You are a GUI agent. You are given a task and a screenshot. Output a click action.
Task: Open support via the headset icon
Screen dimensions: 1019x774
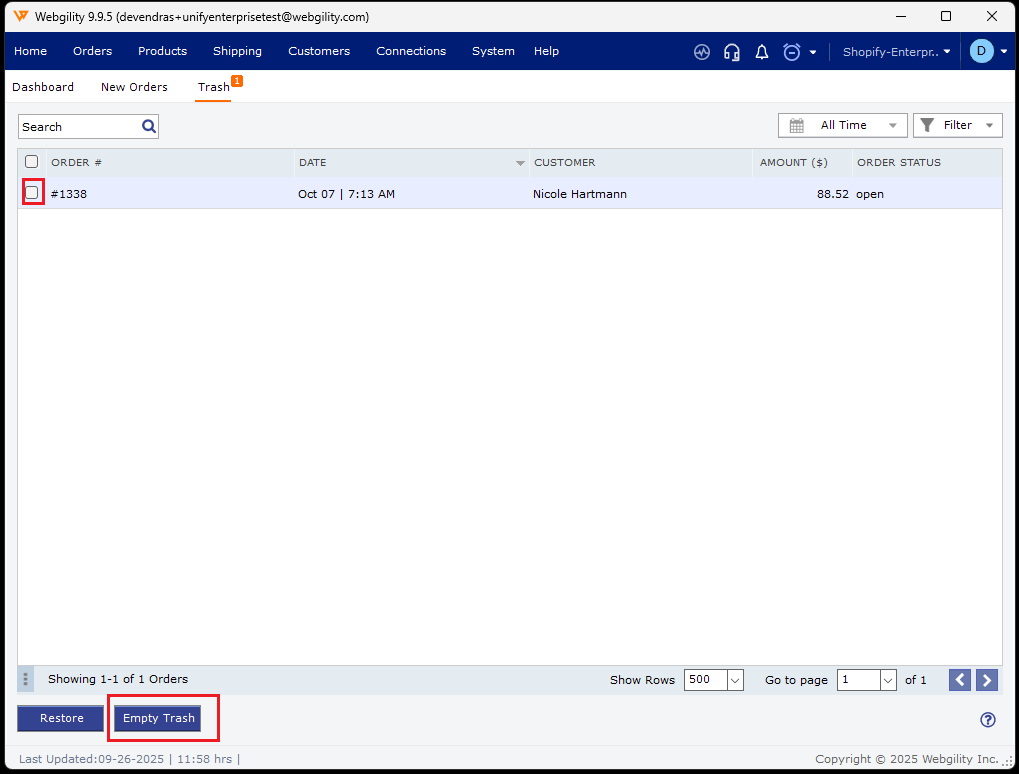pos(732,52)
